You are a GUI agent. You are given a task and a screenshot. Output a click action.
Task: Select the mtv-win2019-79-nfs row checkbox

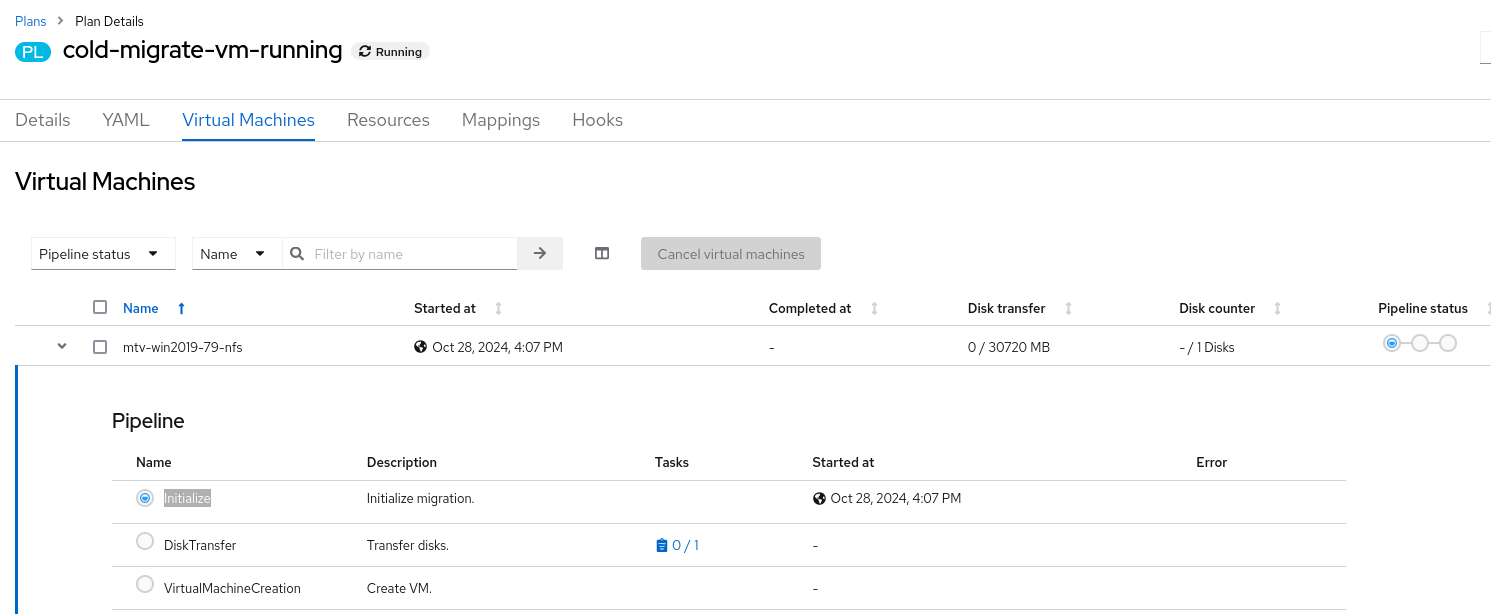100,347
